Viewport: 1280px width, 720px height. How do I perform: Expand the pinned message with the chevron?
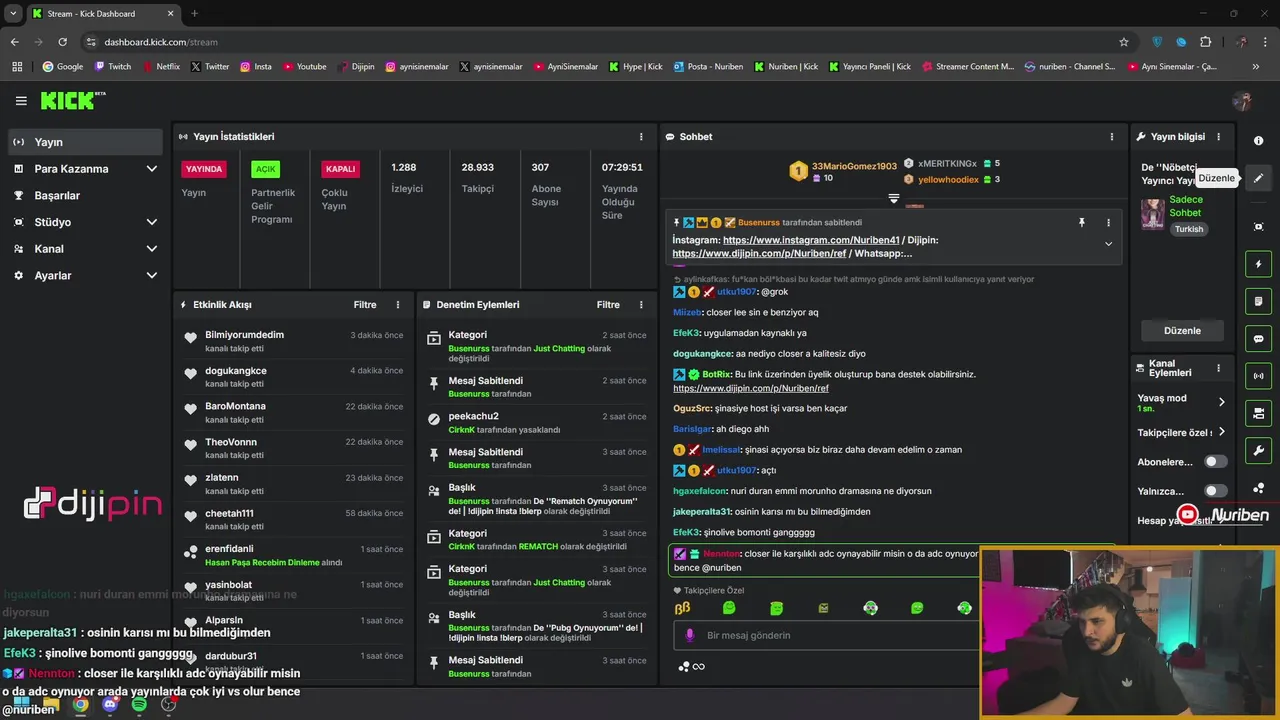[1108, 244]
